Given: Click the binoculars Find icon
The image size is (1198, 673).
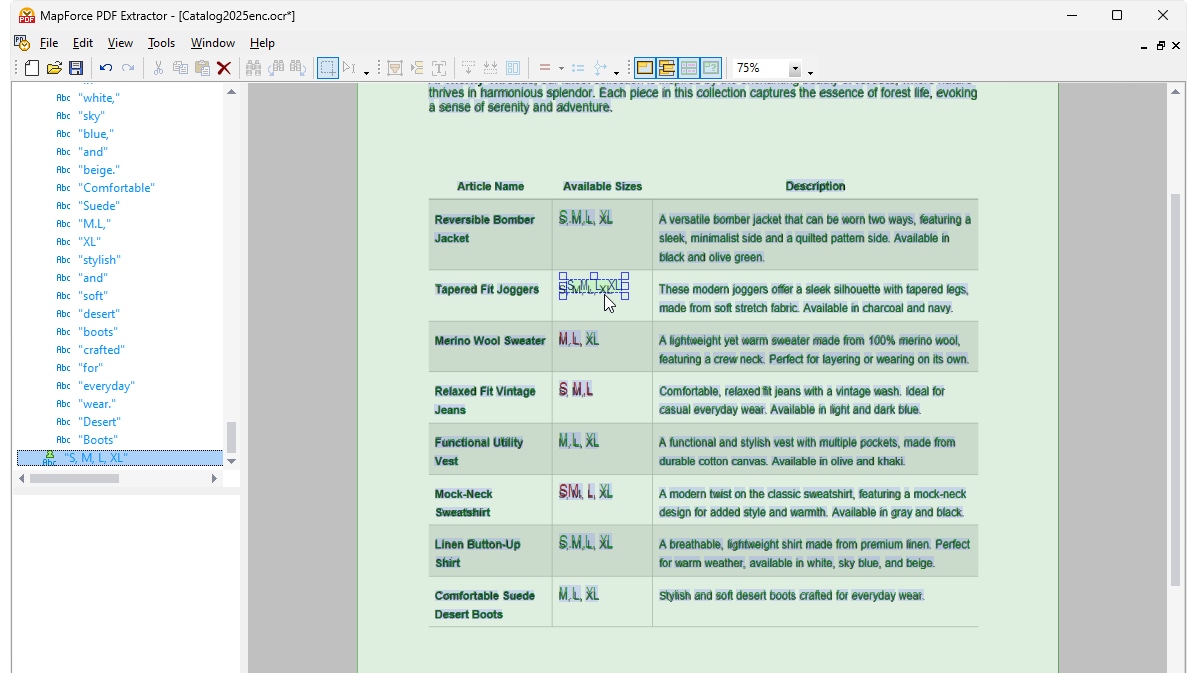Looking at the screenshot, I should pos(253,68).
